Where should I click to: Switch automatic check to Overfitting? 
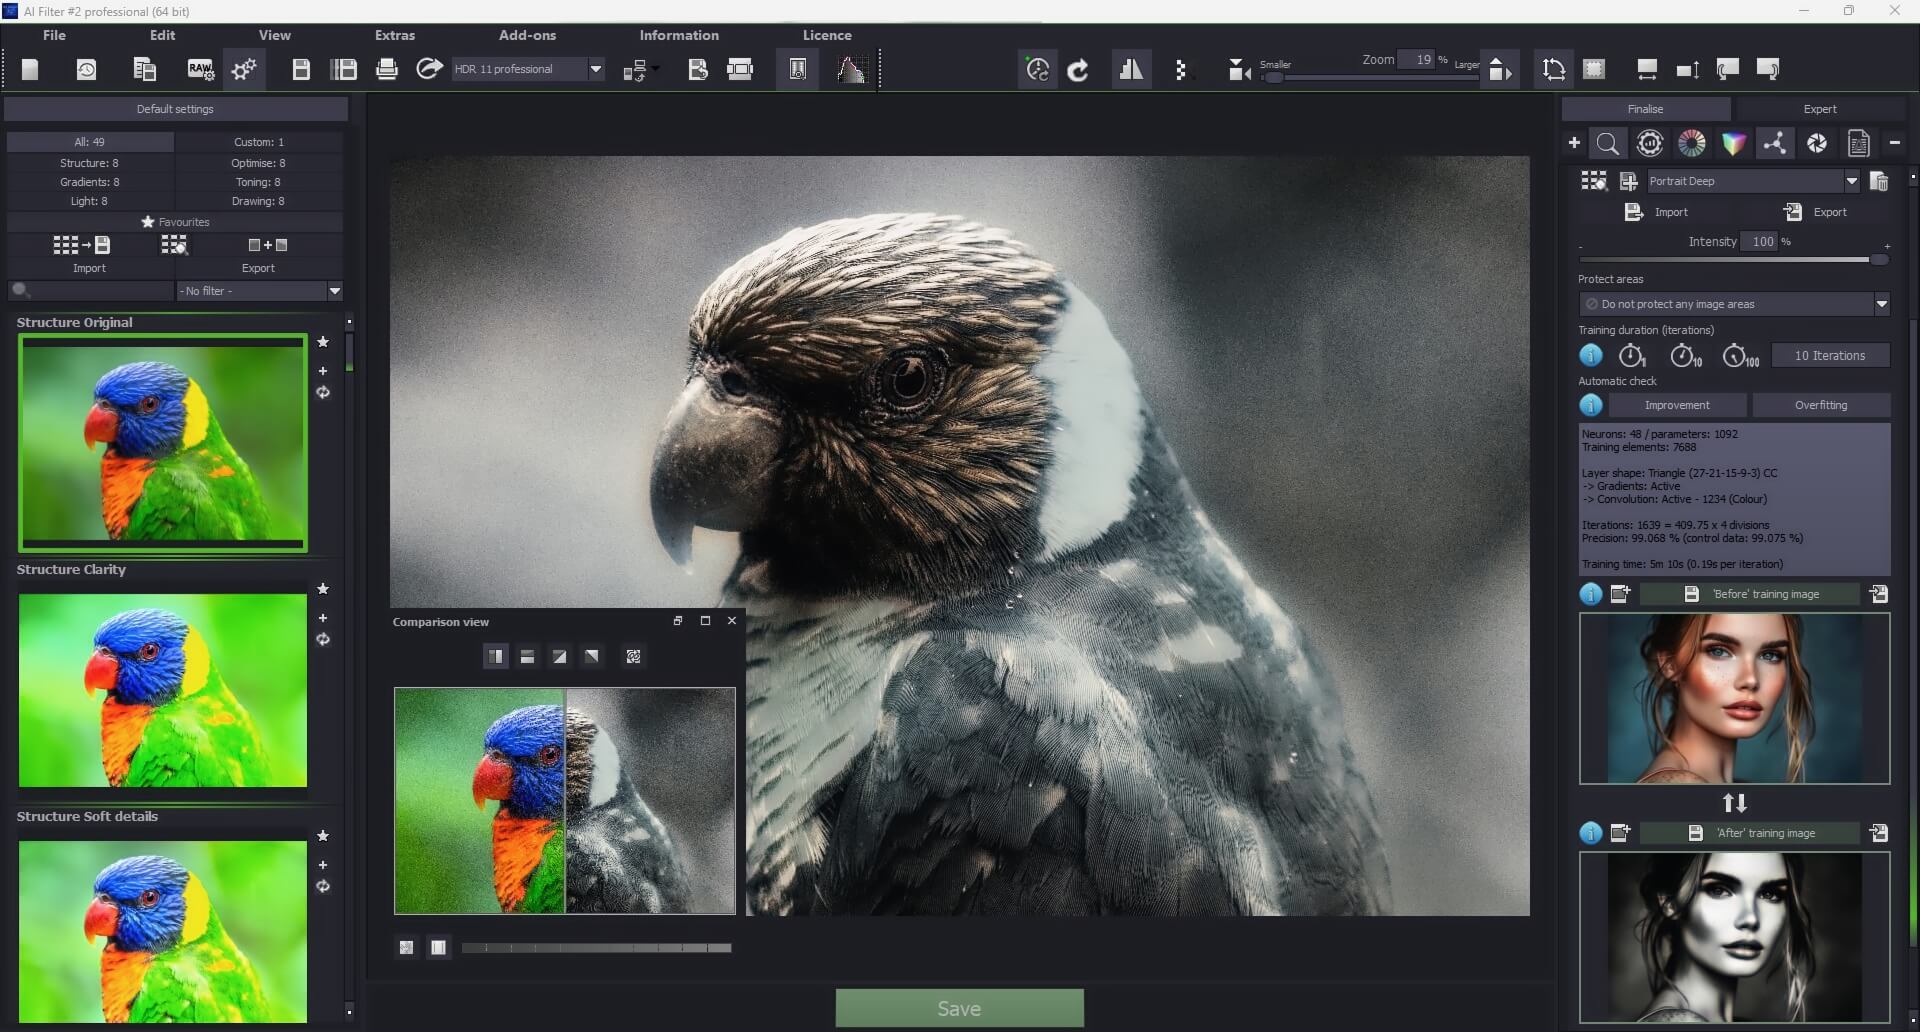coord(1821,405)
